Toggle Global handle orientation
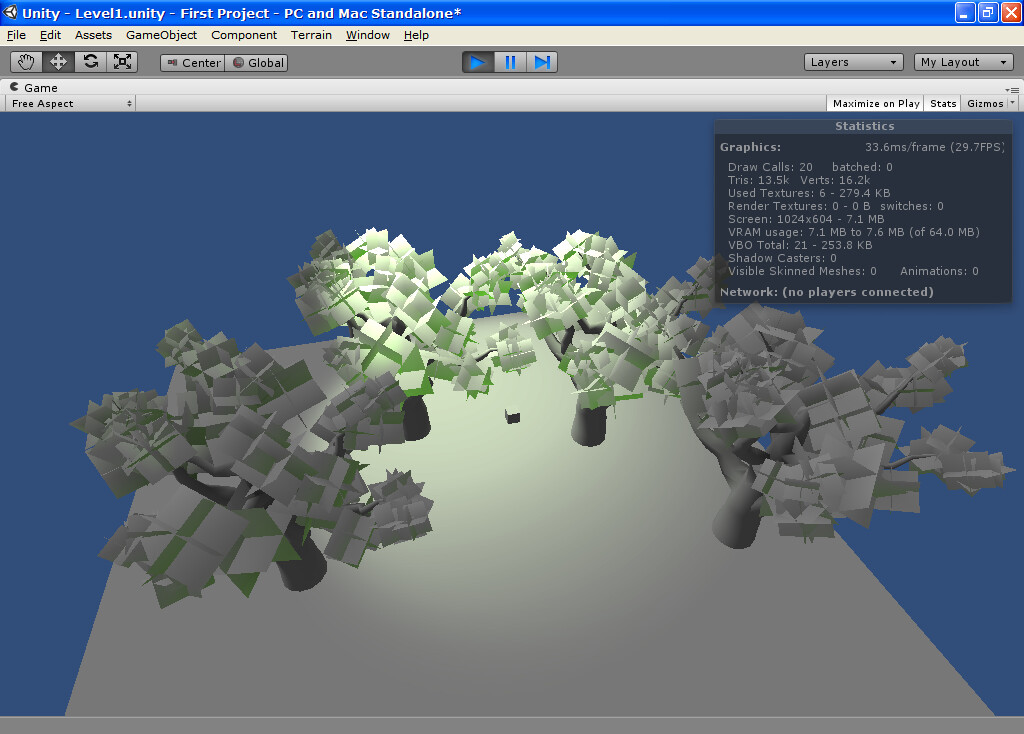The image size is (1024, 734). tap(256, 61)
